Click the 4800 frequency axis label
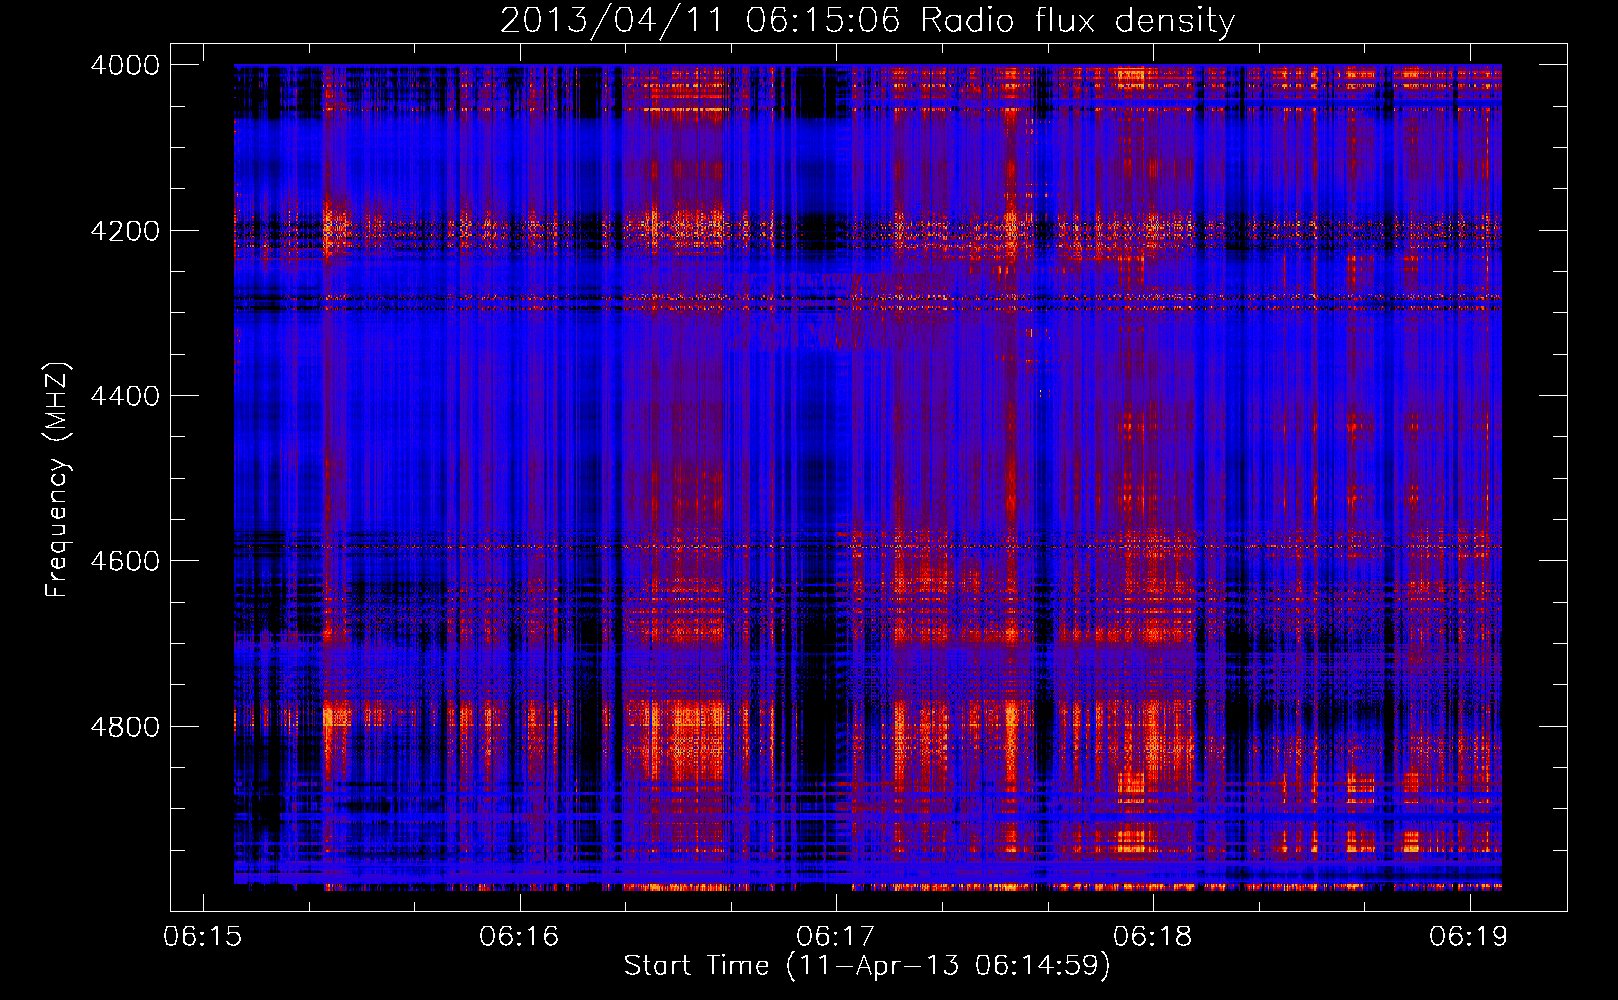 [125, 727]
